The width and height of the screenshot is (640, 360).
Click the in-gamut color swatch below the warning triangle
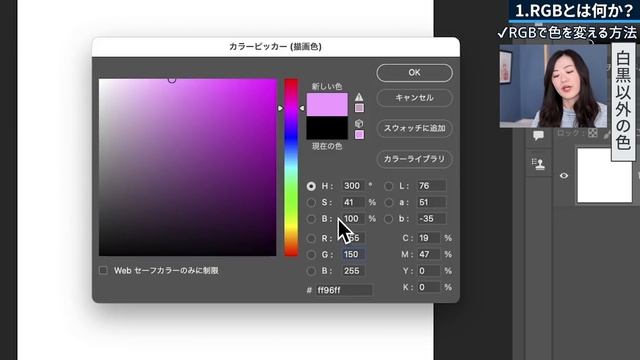click(x=359, y=108)
